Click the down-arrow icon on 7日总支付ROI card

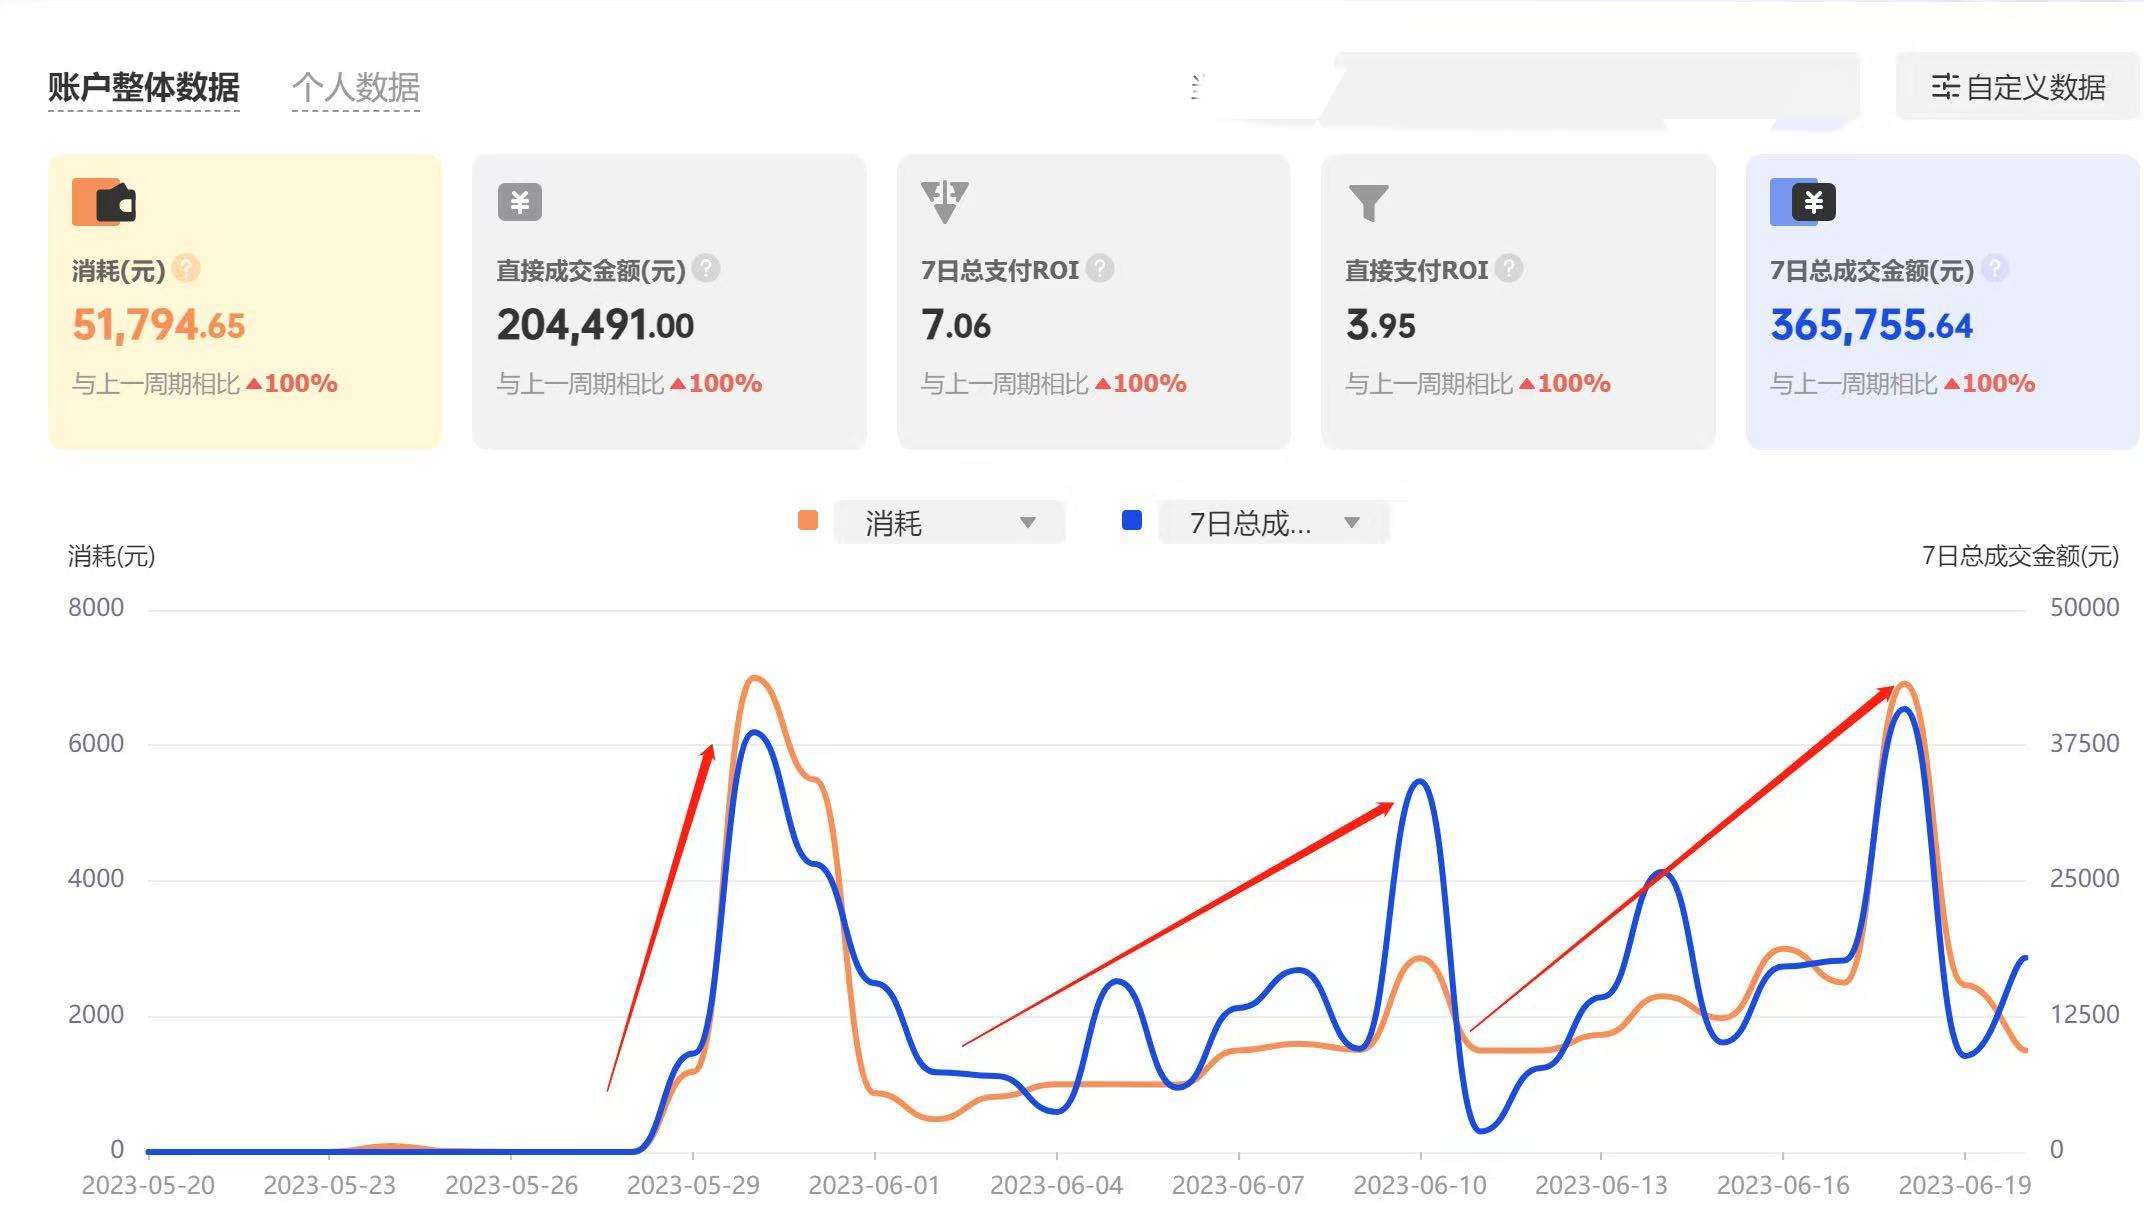point(943,200)
